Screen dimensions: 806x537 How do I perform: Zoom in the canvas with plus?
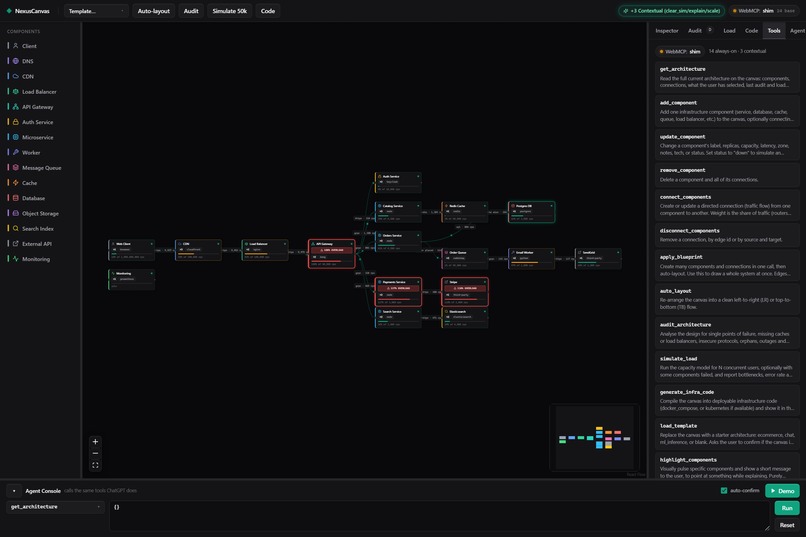[95, 441]
